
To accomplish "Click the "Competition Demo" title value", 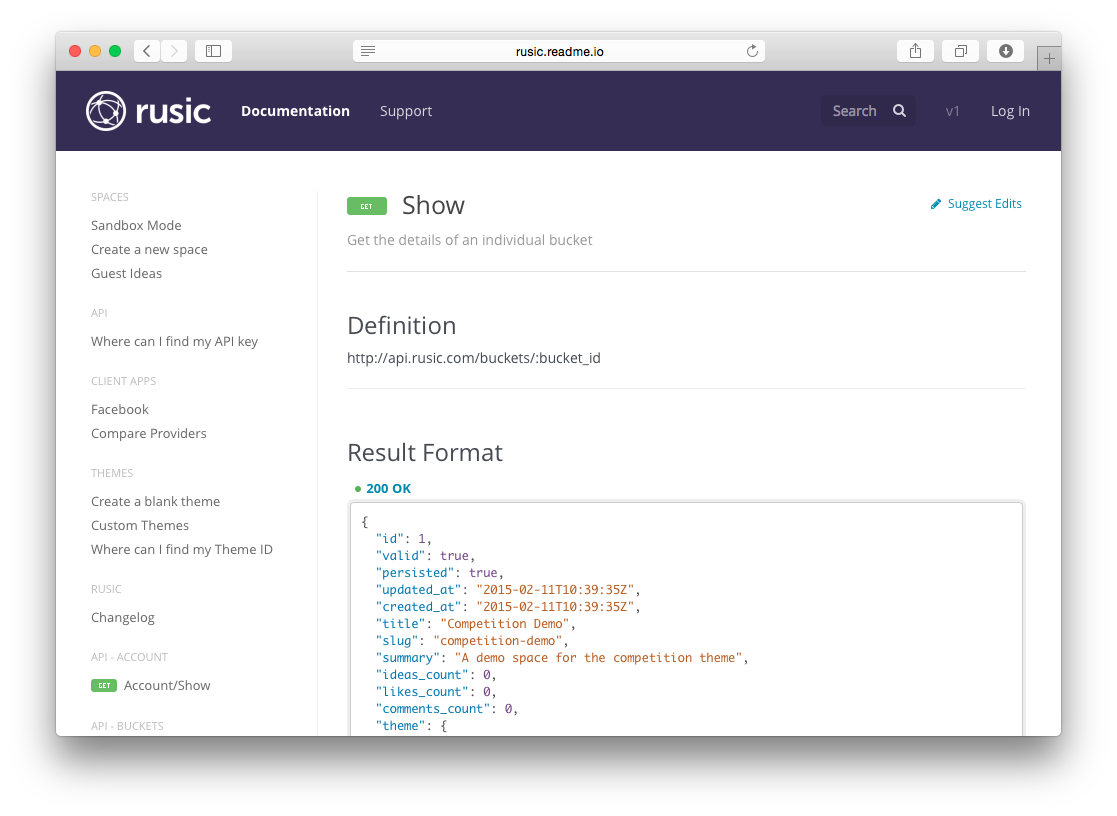I will [504, 624].
